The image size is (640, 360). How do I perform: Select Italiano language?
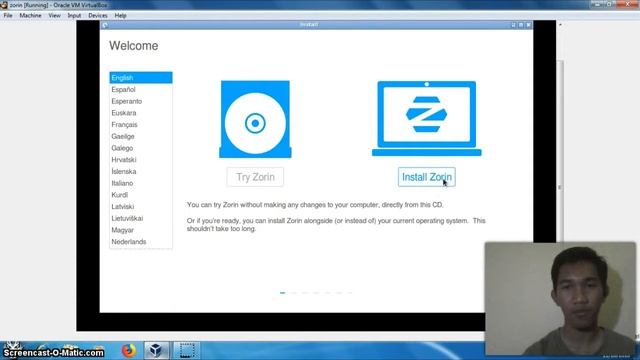[x=141, y=183]
